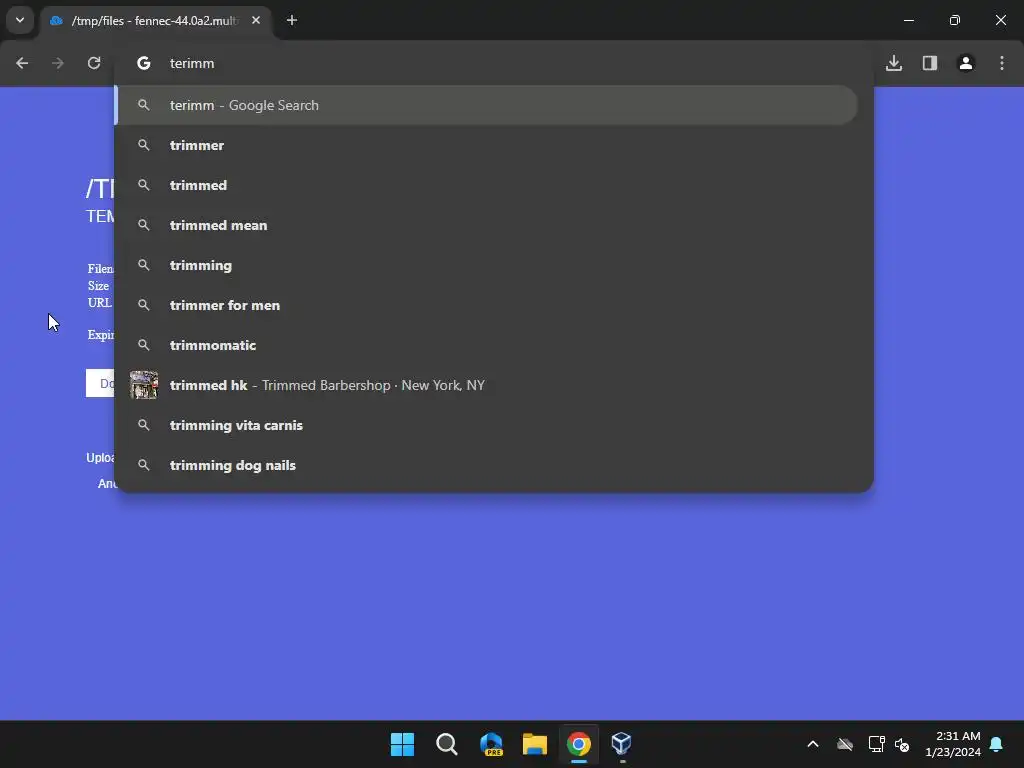
Task: Reload the current page
Action: pos(94,63)
